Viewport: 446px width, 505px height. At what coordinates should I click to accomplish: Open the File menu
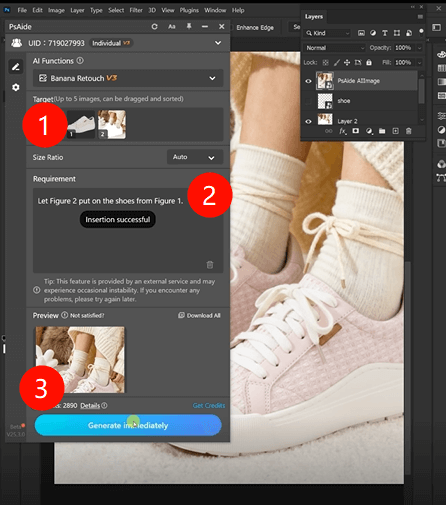point(22,10)
